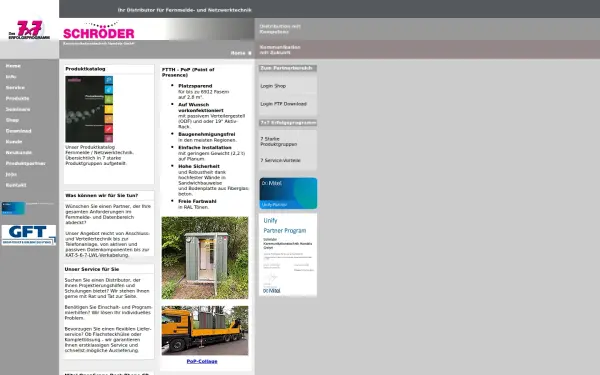Viewport: 600px width, 375px height.
Task: Open Shop in left navigation
Action: [x=12, y=120]
